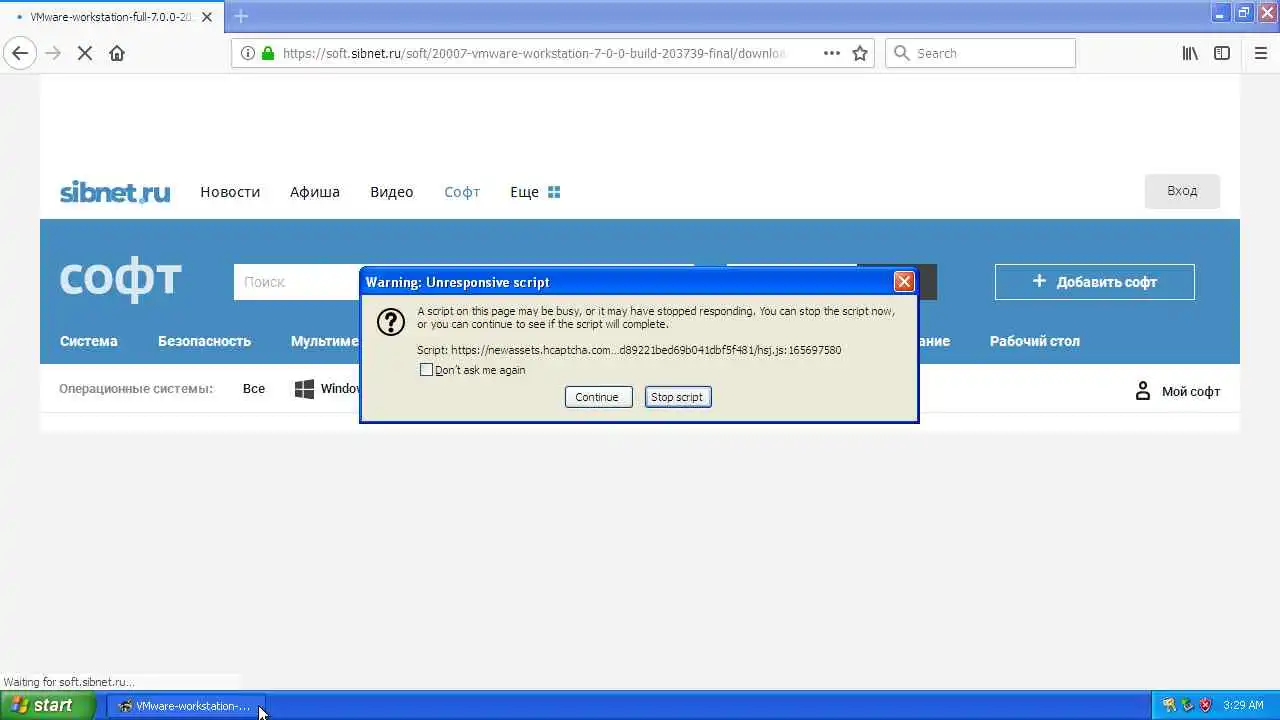Open page actions three-dot menu
Image resolution: width=1280 pixels, height=720 pixels.
[x=832, y=53]
